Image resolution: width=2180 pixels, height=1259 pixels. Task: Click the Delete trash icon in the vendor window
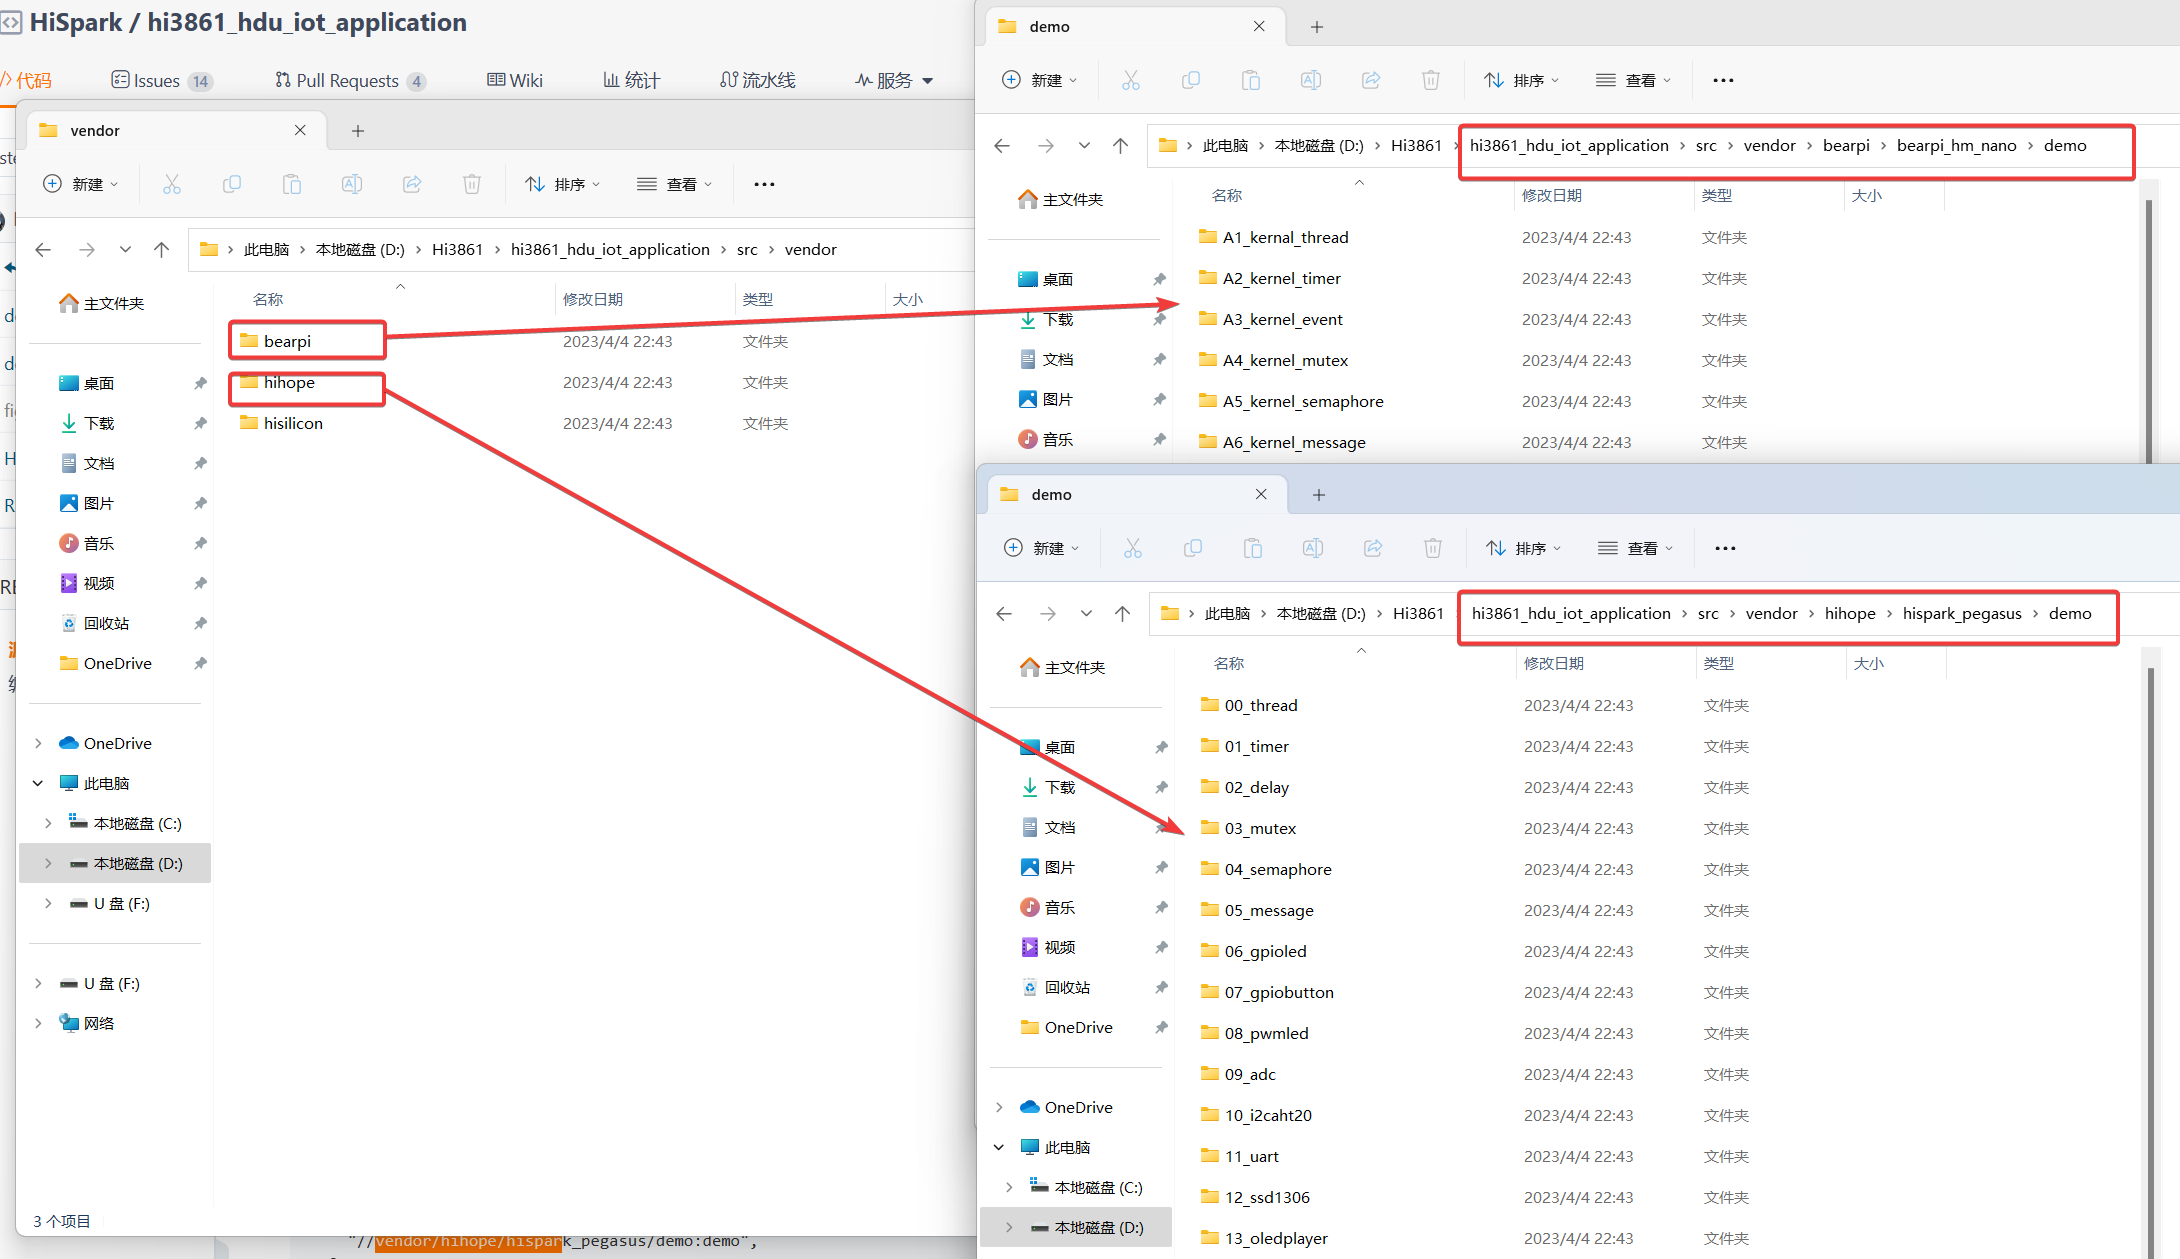coord(472,184)
